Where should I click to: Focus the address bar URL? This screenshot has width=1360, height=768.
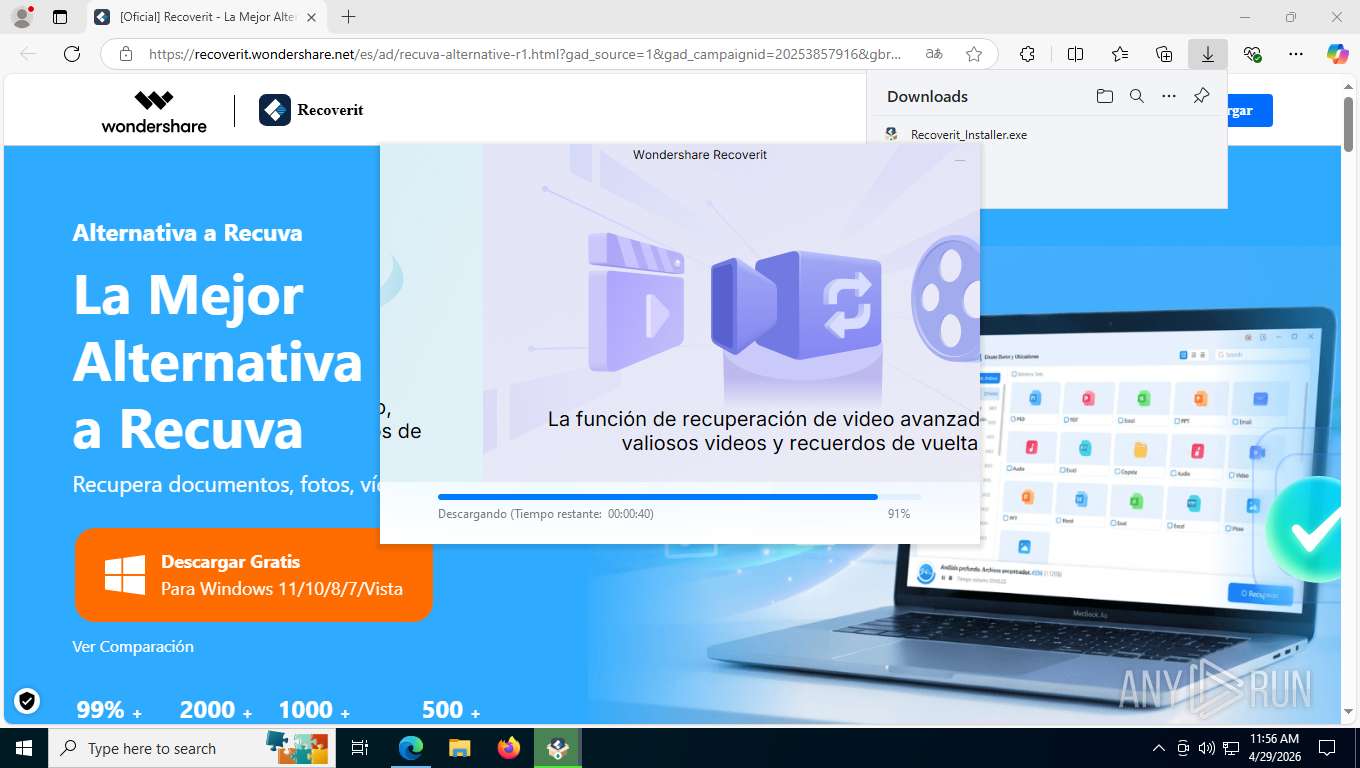point(524,54)
